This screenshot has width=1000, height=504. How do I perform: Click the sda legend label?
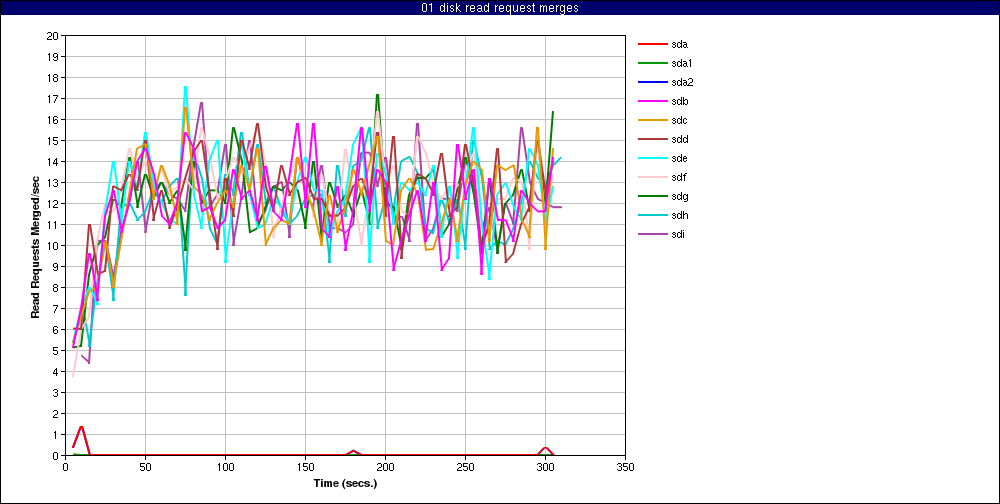pyautogui.click(x=679, y=45)
